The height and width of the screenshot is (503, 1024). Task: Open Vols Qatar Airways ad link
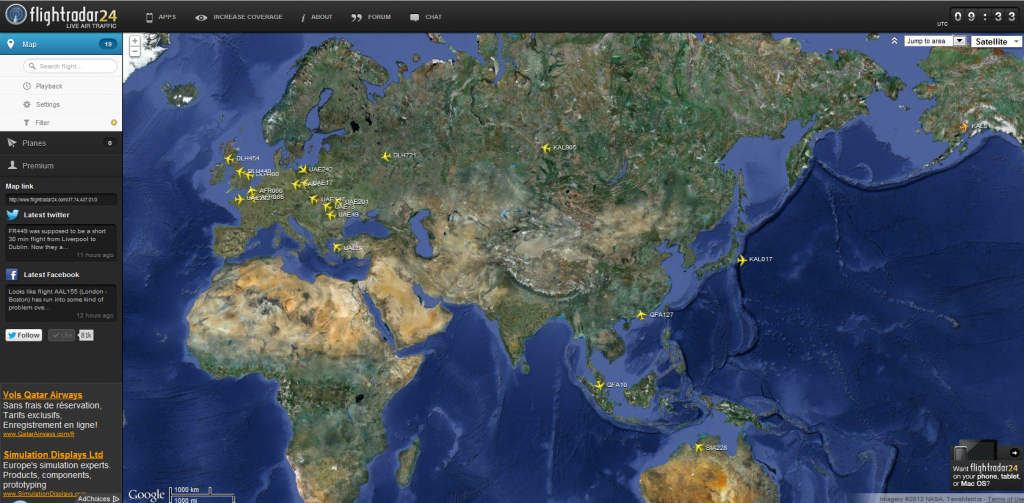[42, 395]
